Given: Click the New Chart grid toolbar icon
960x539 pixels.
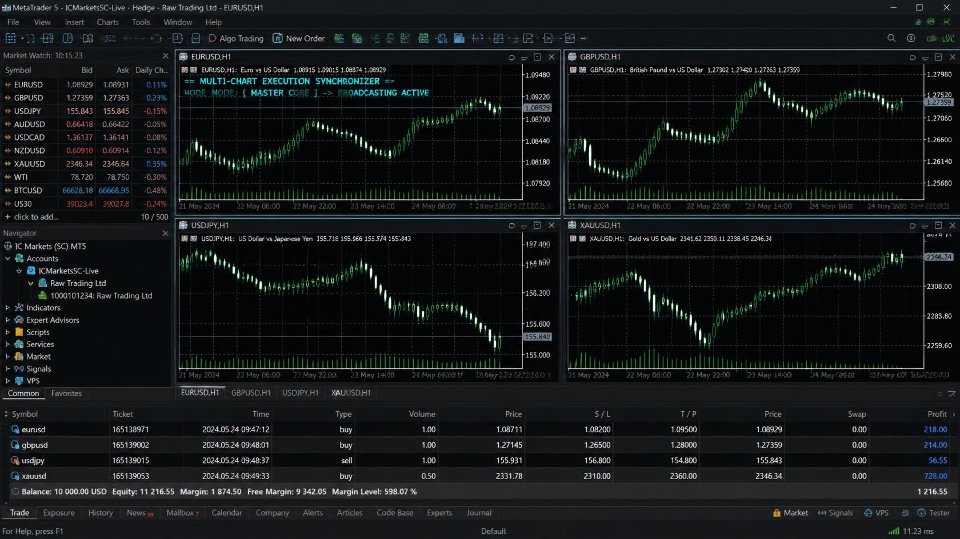Looking at the screenshot, I should coord(10,38).
